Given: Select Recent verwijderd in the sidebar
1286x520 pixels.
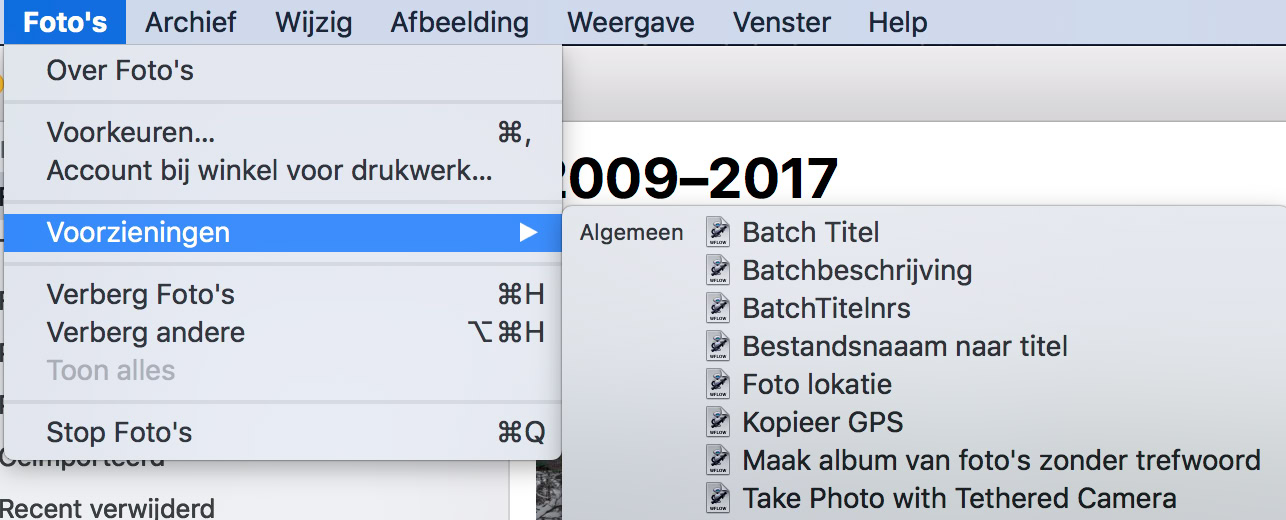Looking at the screenshot, I should coord(107,509).
